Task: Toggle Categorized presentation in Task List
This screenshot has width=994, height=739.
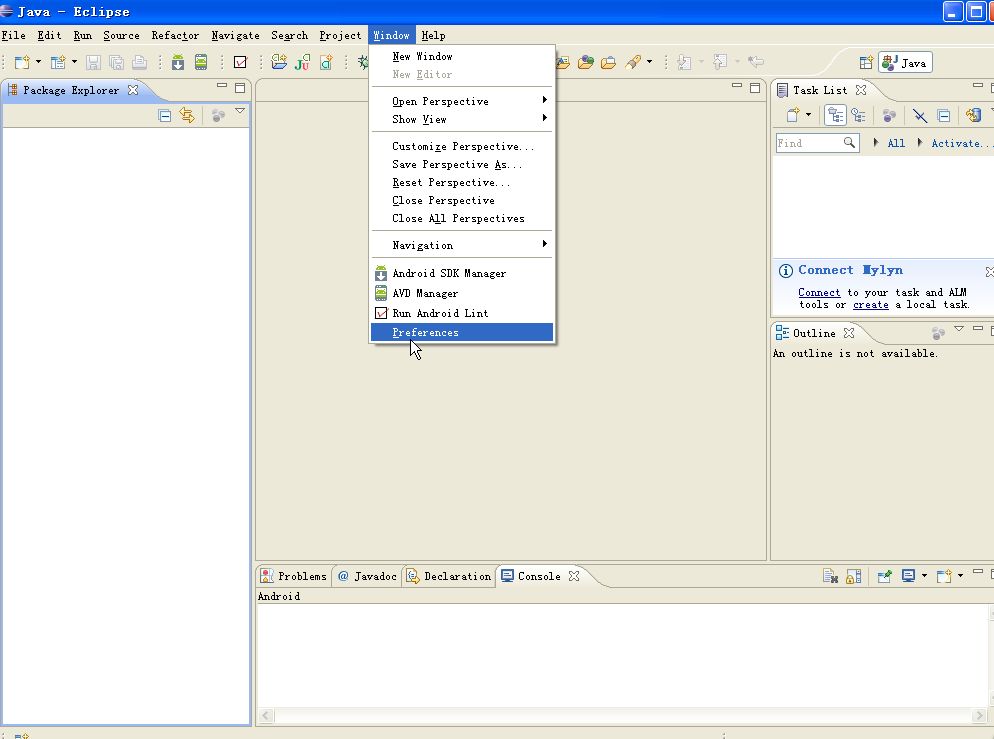Action: pos(836,115)
